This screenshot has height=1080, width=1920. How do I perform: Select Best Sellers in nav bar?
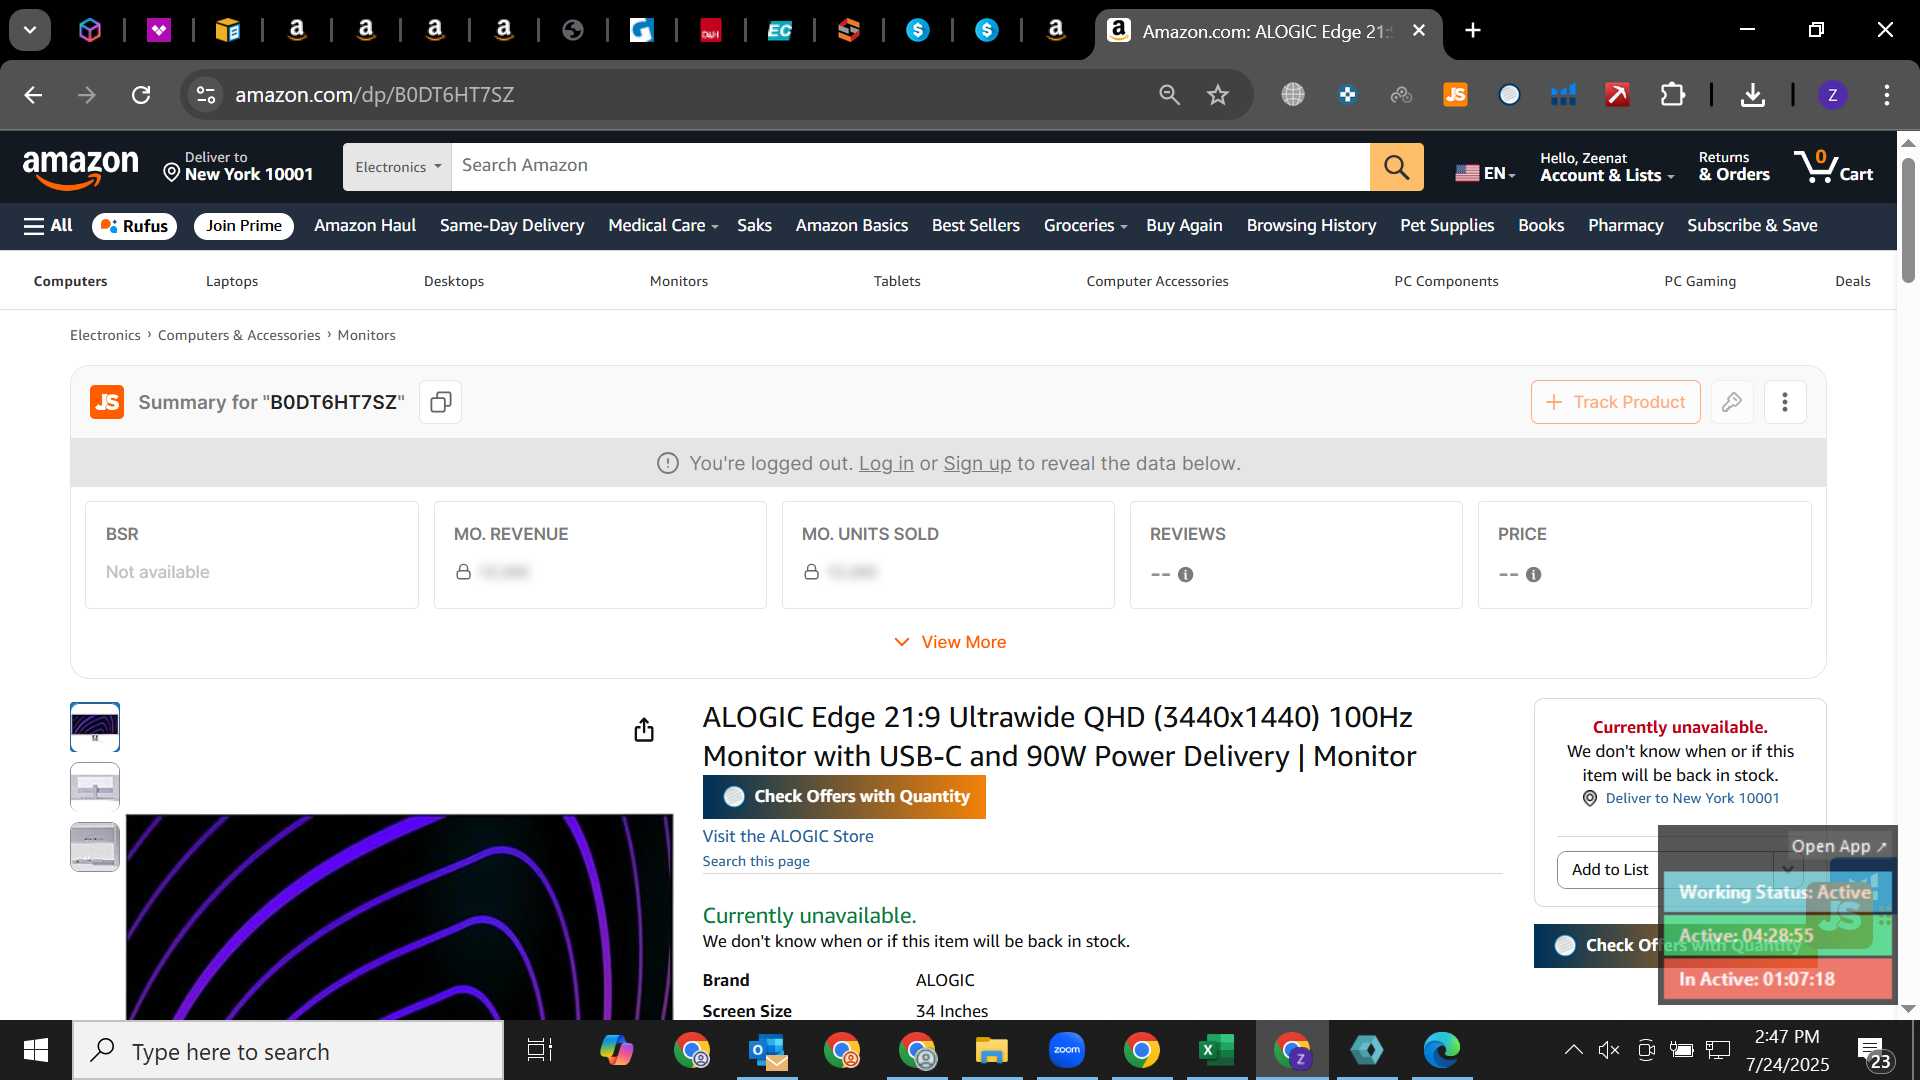pos(975,226)
